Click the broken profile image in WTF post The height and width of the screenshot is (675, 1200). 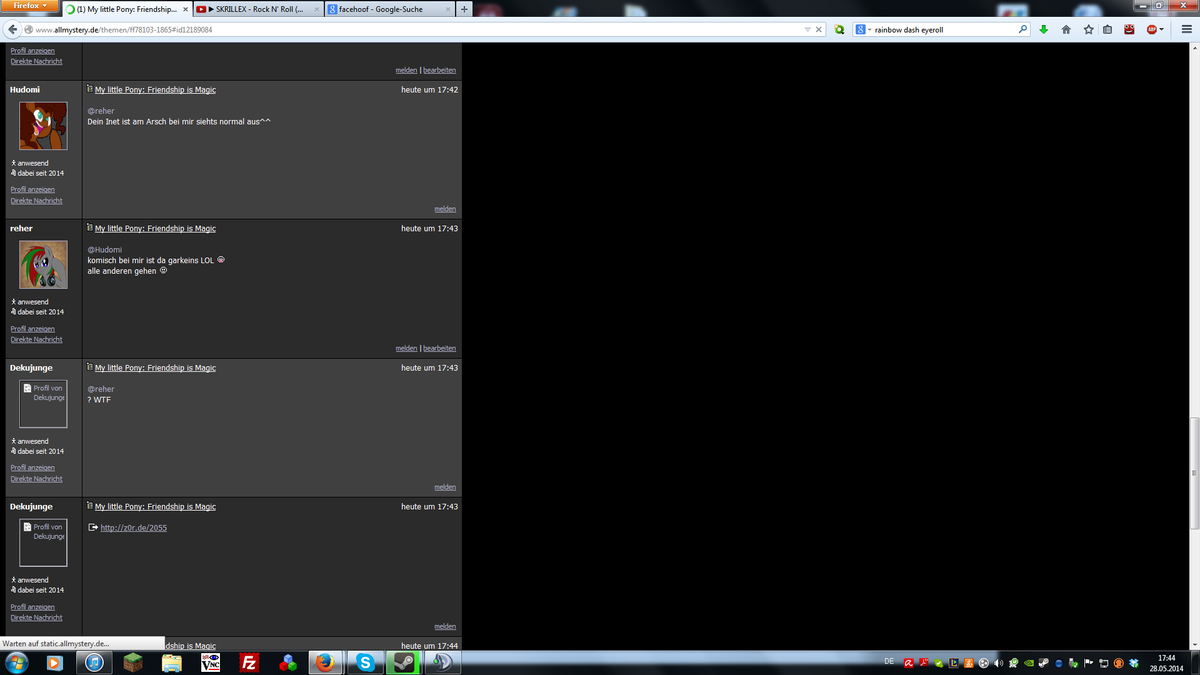click(x=43, y=404)
